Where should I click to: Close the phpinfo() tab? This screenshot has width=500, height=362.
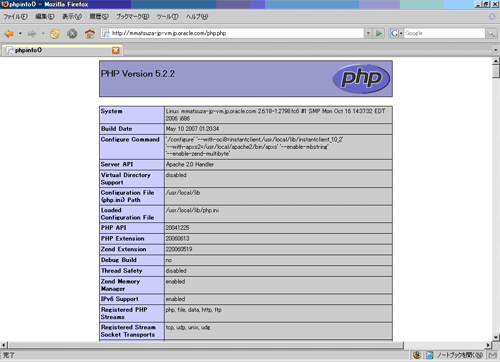coord(116,50)
